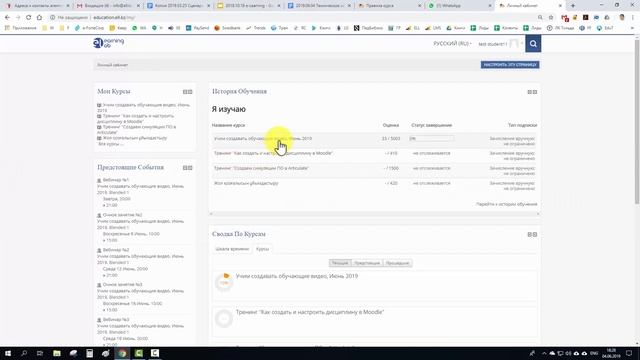Open block controls icons in Сводка По Курсам
Image resolution: width=640 pixels, height=360 pixels.
pos(532,234)
